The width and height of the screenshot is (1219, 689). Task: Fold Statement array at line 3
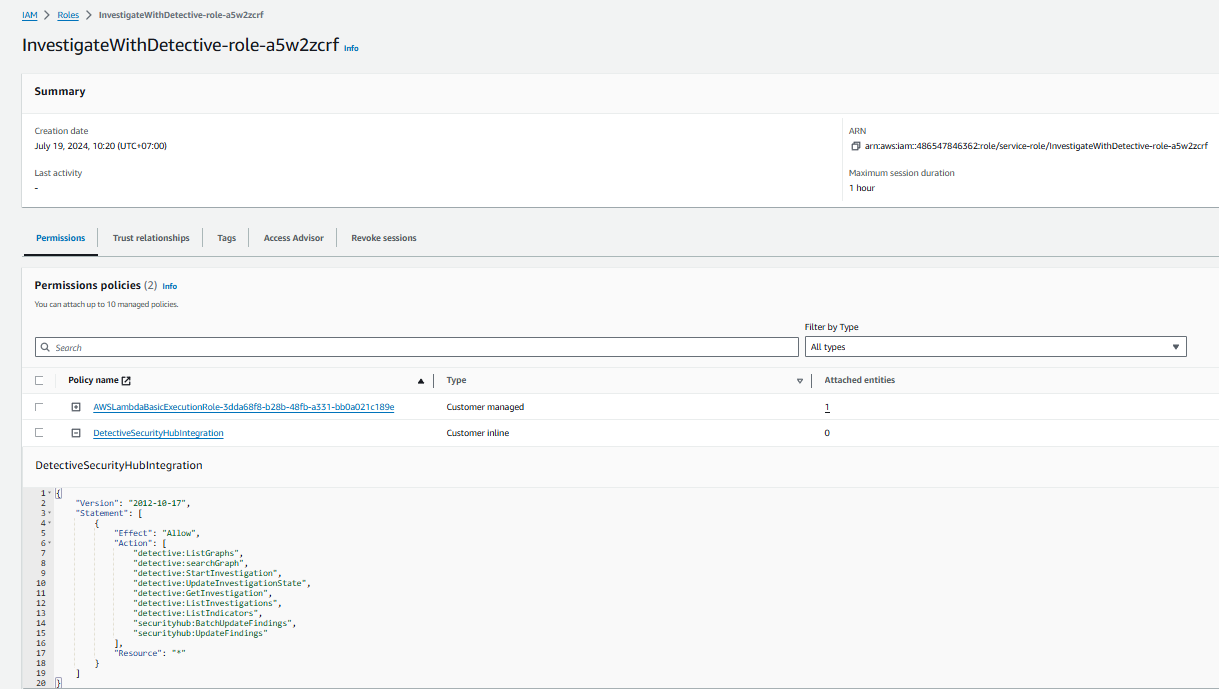(x=48, y=513)
